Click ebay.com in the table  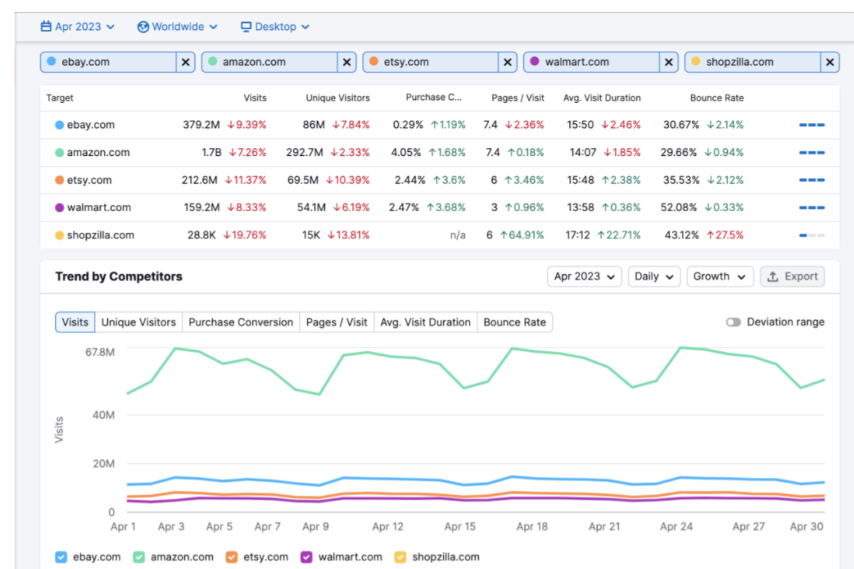90,125
